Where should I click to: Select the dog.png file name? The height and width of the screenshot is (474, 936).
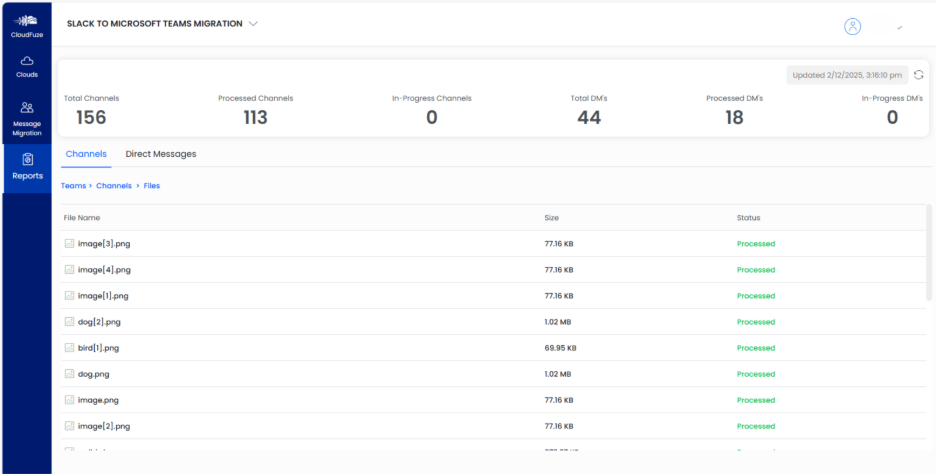point(93,374)
